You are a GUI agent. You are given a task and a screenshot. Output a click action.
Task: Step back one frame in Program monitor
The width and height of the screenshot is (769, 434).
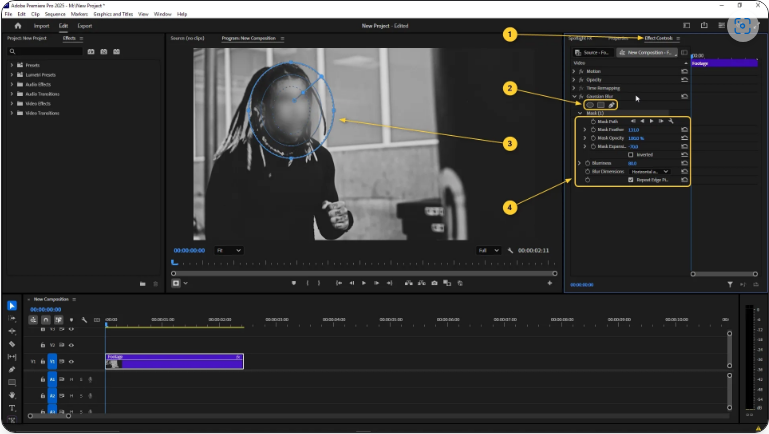(352, 283)
